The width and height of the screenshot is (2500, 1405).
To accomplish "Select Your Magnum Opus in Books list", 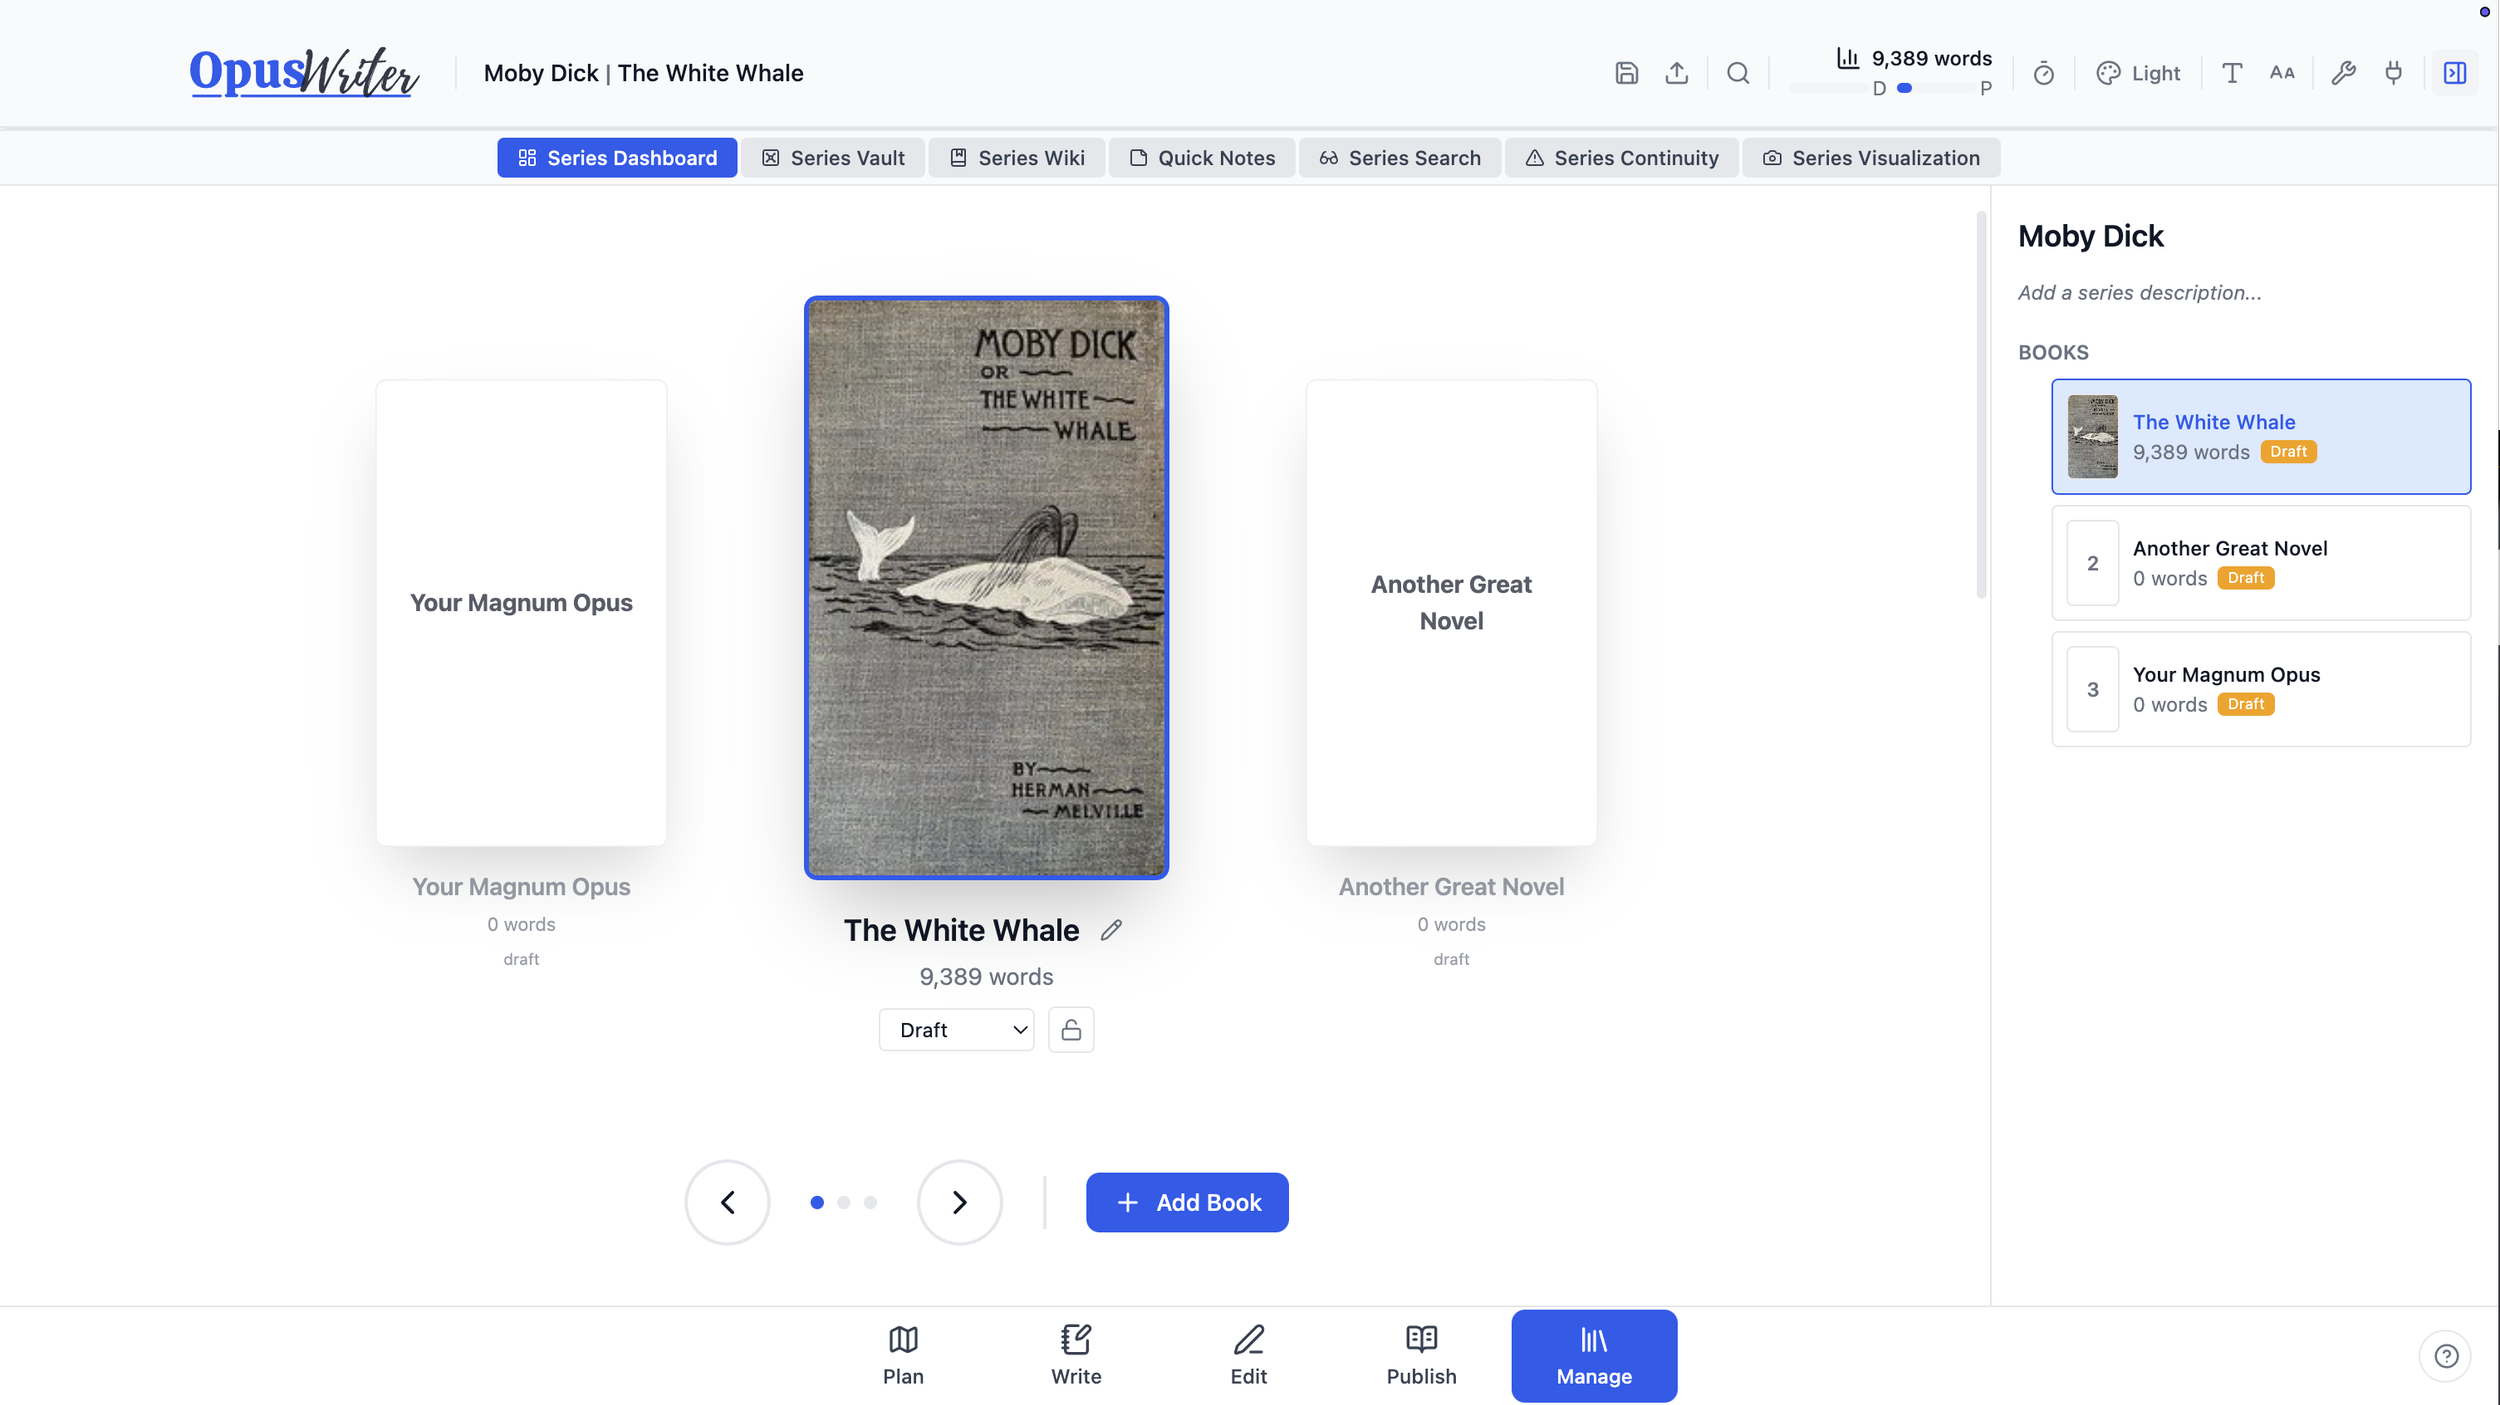I will coord(2261,689).
